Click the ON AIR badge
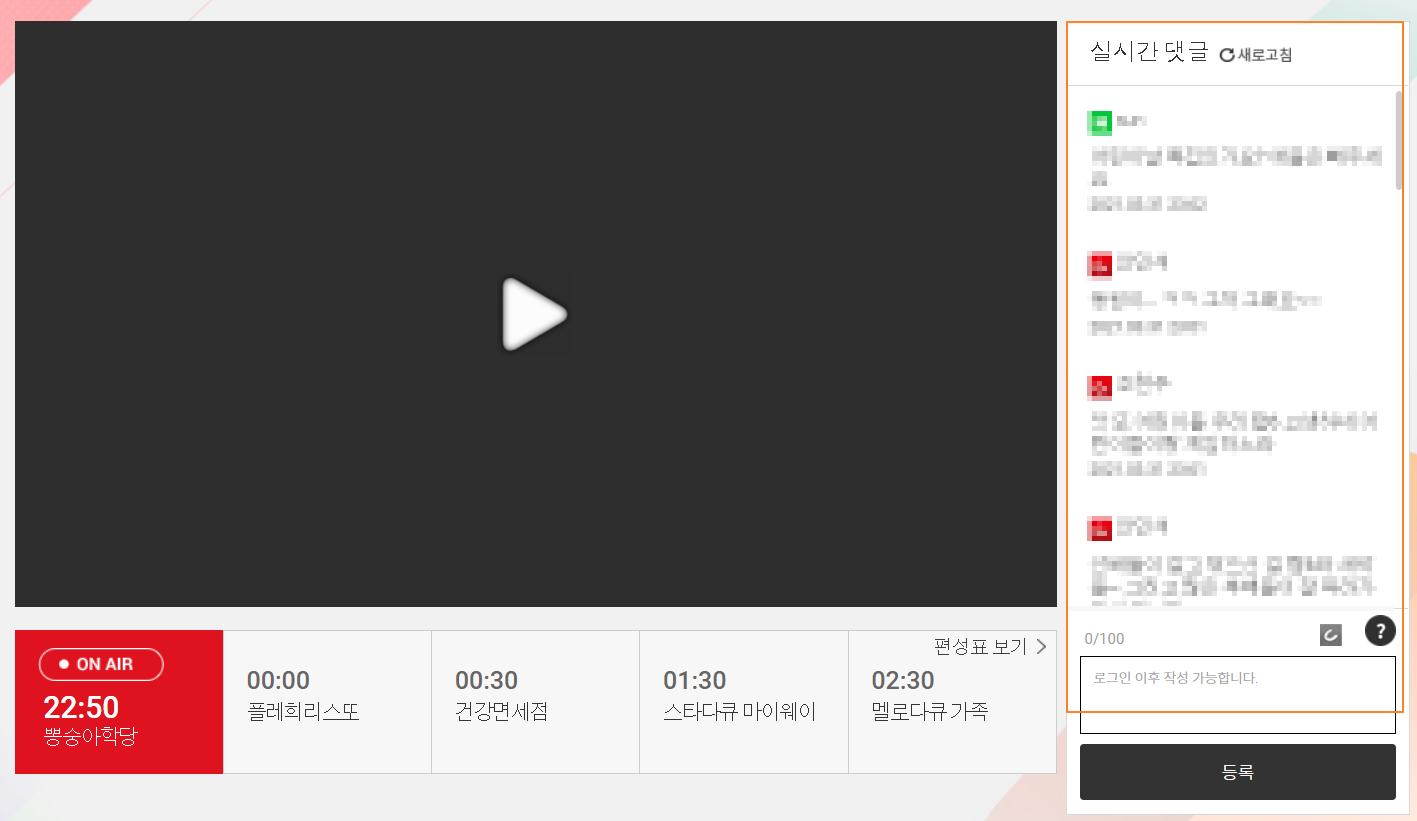The width and height of the screenshot is (1417, 821). 101,664
